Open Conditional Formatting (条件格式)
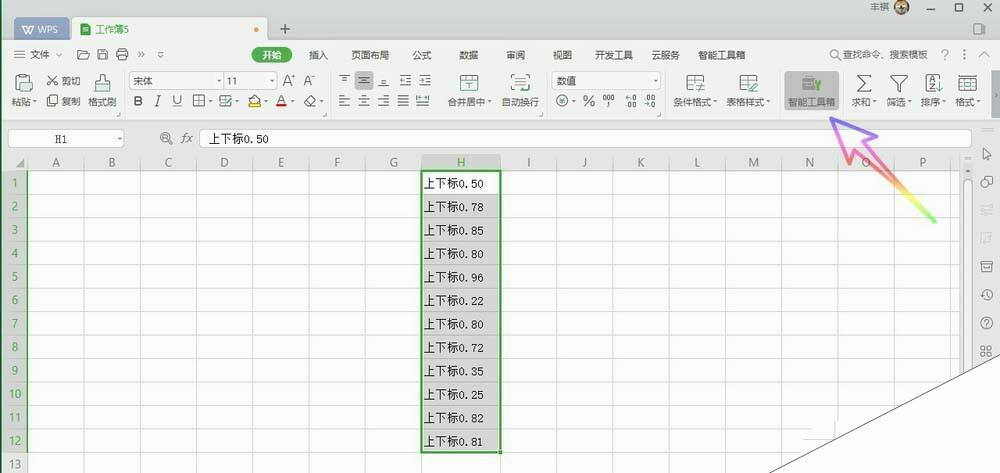This screenshot has width=1000, height=473. coord(695,90)
